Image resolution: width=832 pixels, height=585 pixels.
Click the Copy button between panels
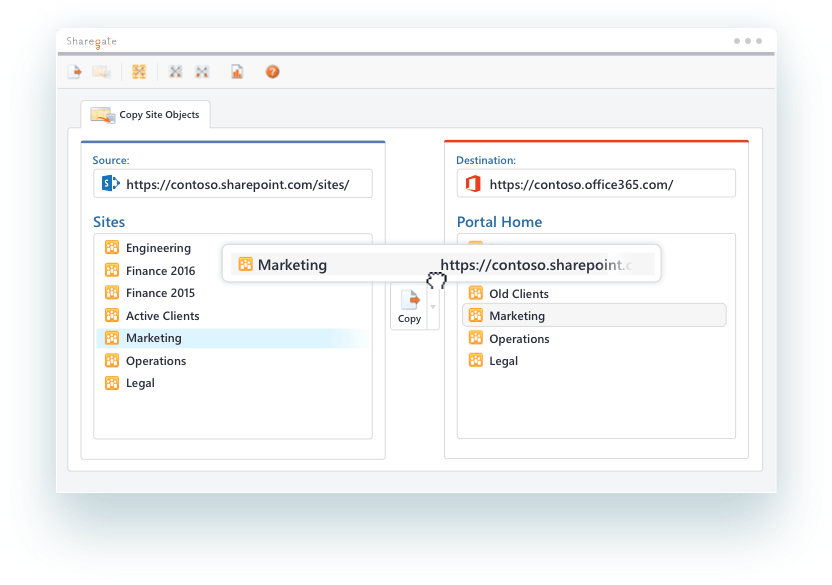click(x=409, y=307)
